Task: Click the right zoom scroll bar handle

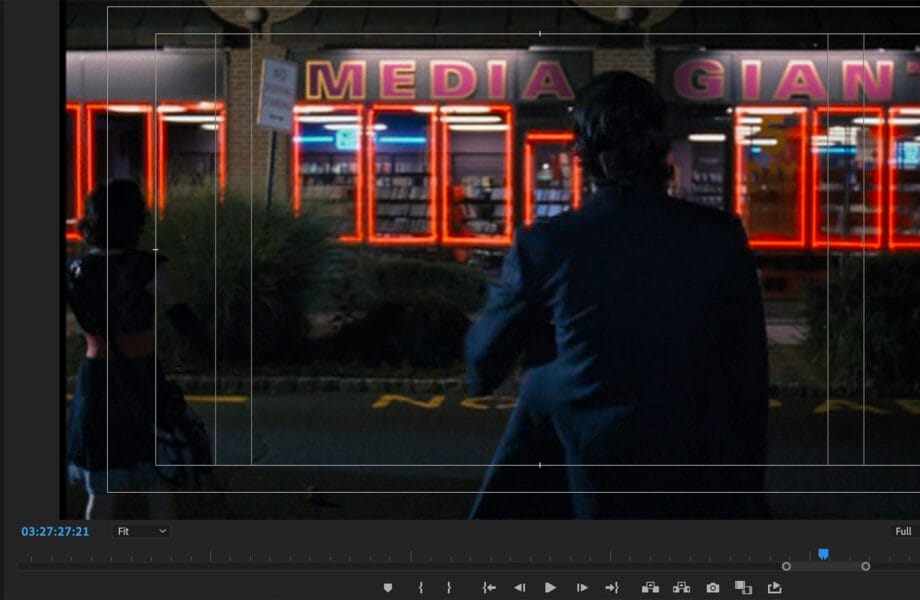Action: click(x=865, y=567)
